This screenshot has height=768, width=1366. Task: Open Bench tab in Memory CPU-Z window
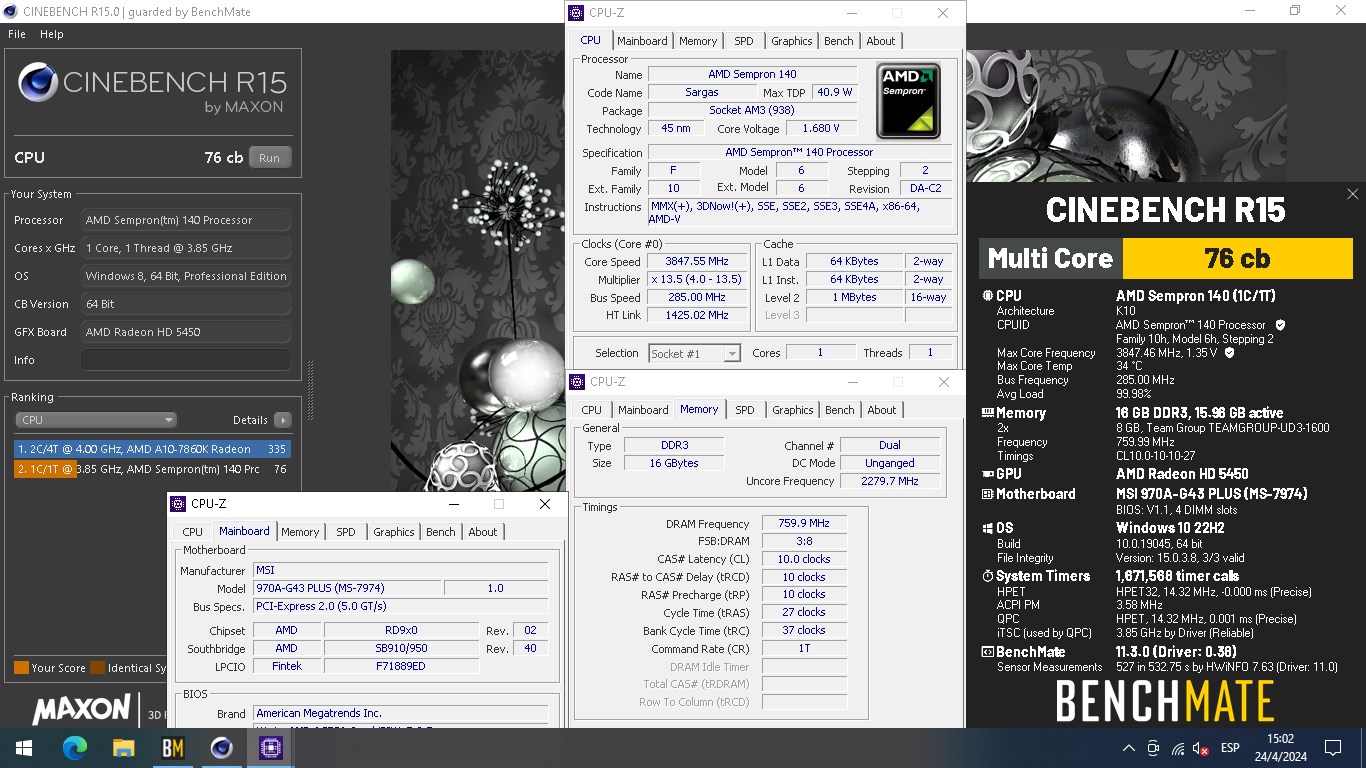840,410
